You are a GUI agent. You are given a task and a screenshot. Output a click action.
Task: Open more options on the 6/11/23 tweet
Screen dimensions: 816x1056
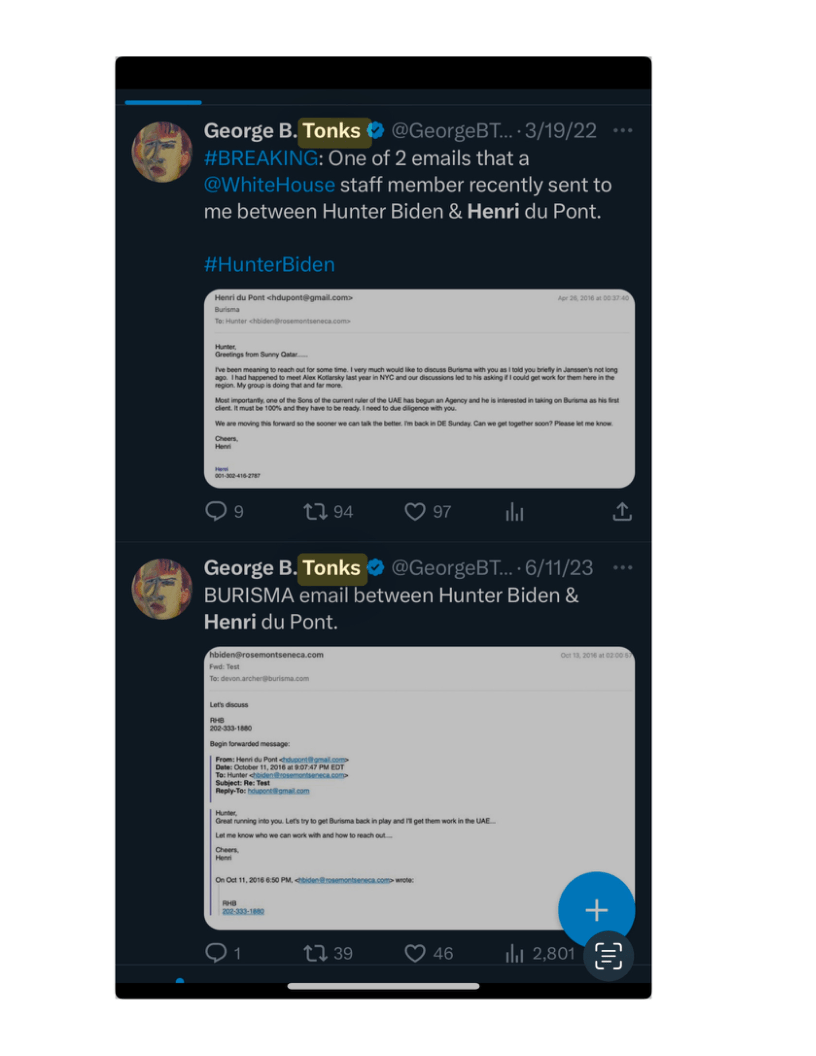coord(622,568)
